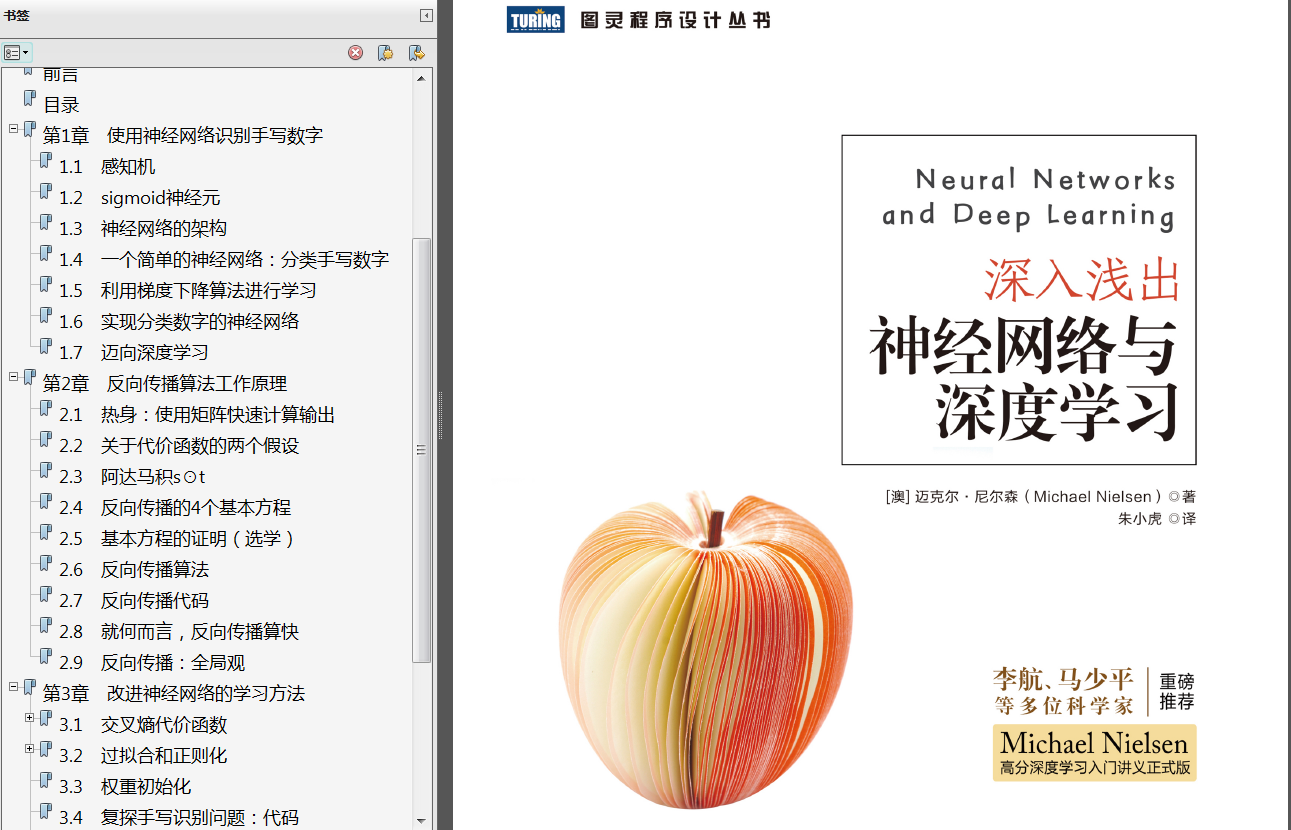This screenshot has width=1291, height=830.
Task: Collapse the 第1章 bookmark tree node
Action: coord(14,128)
